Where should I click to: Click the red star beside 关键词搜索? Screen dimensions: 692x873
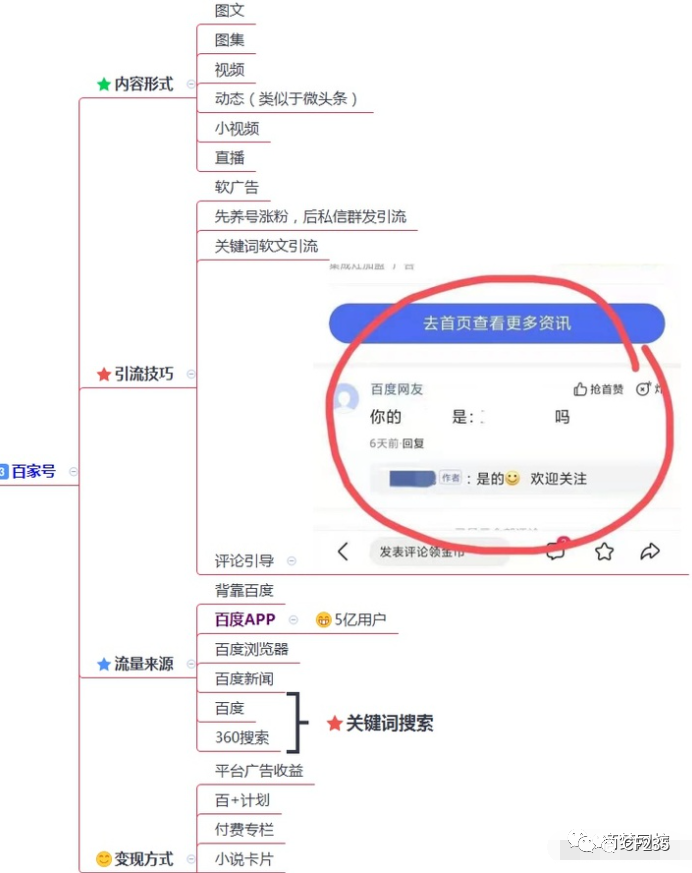[x=335, y=723]
